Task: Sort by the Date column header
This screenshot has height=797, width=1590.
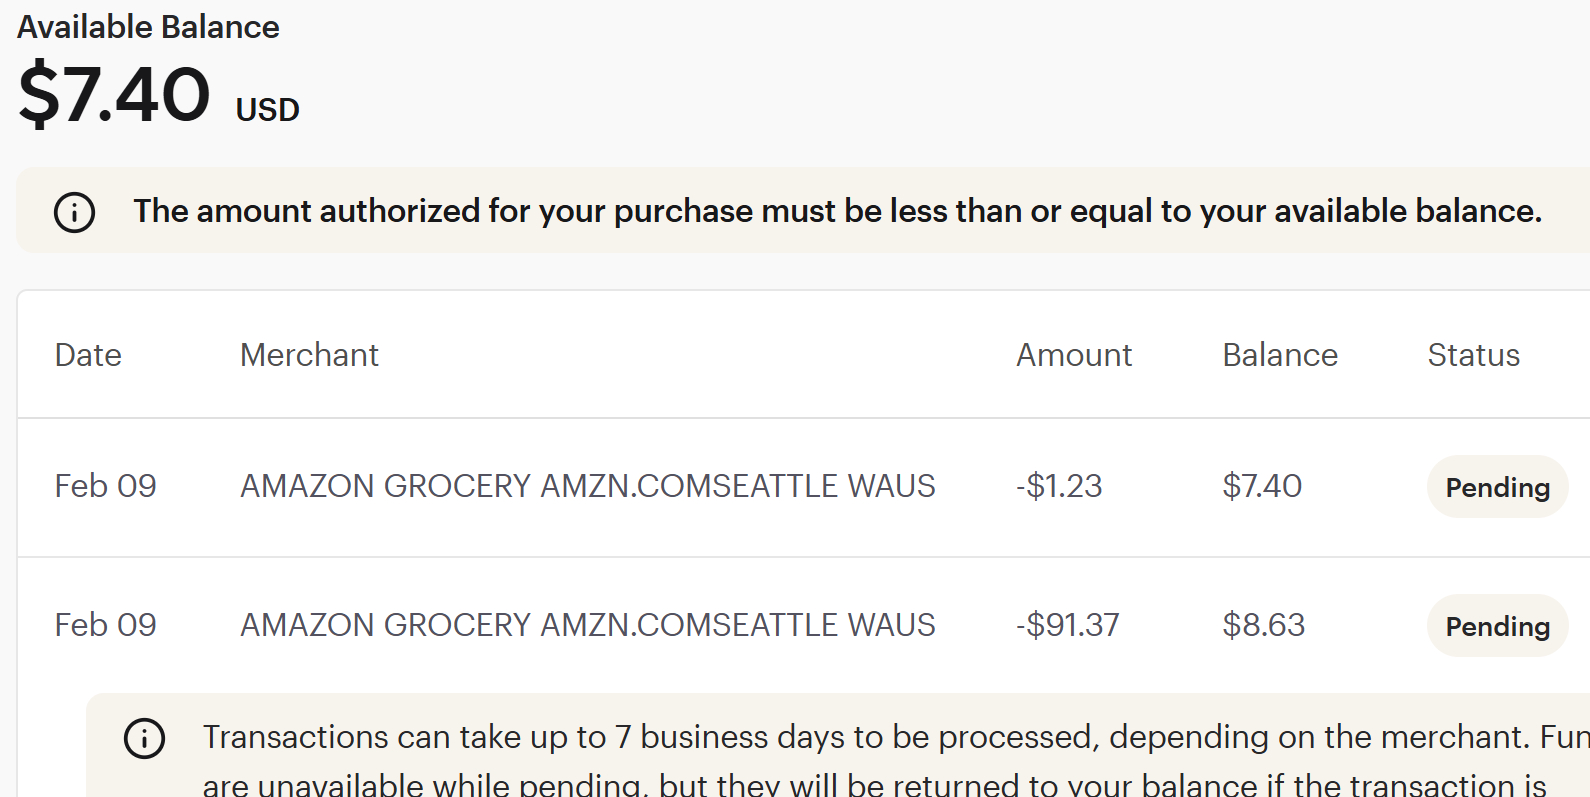Action: pos(88,355)
